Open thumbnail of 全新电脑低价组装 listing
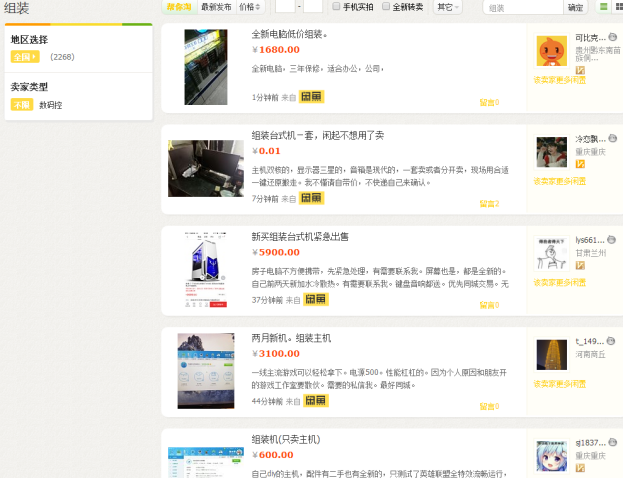Screen dimensions: 623x478 [x=206, y=67]
